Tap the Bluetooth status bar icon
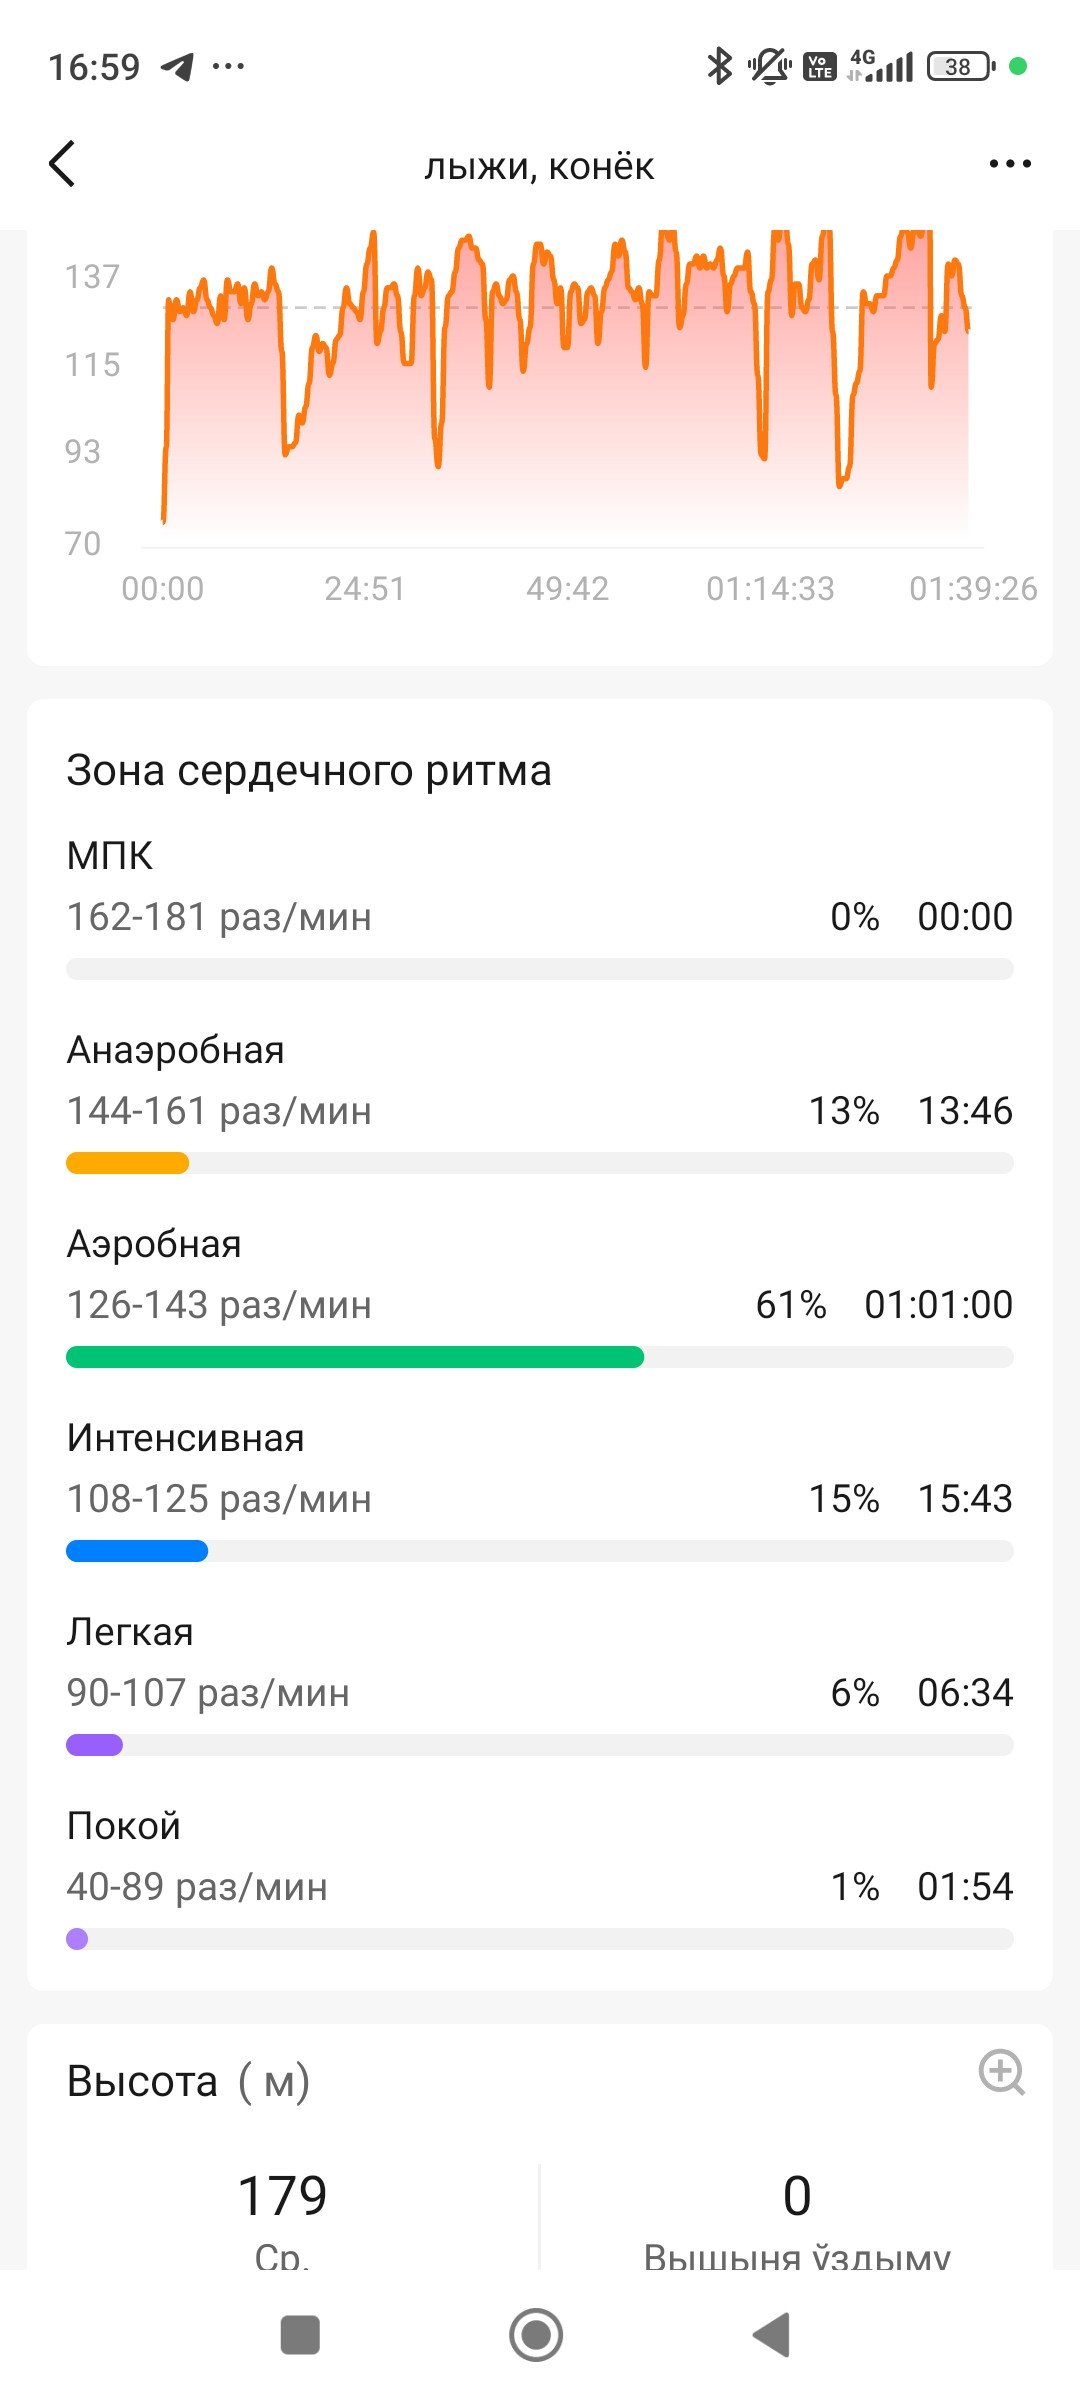1080x2400 pixels. (x=719, y=66)
